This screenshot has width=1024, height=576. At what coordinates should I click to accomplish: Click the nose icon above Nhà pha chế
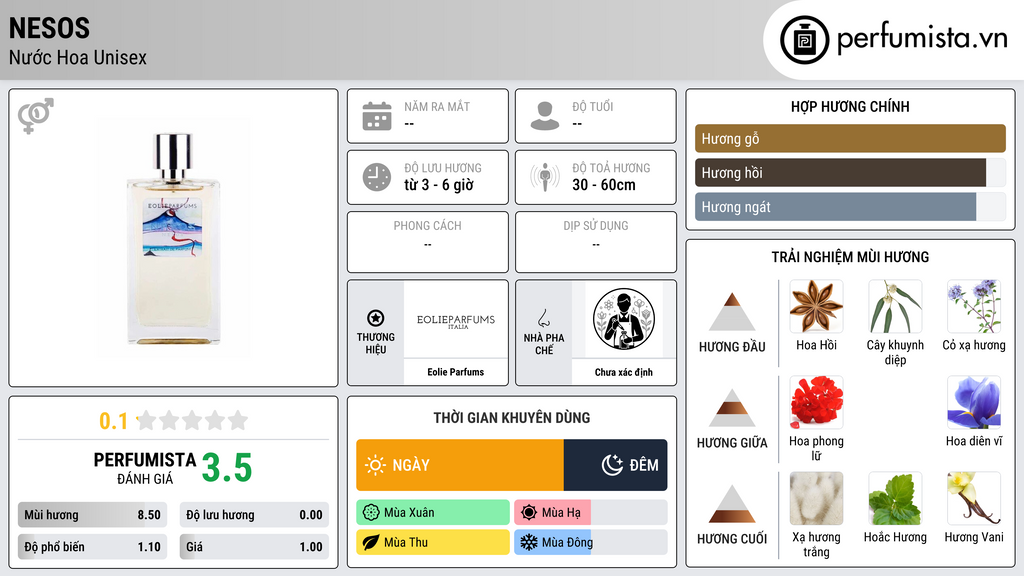coord(543,319)
